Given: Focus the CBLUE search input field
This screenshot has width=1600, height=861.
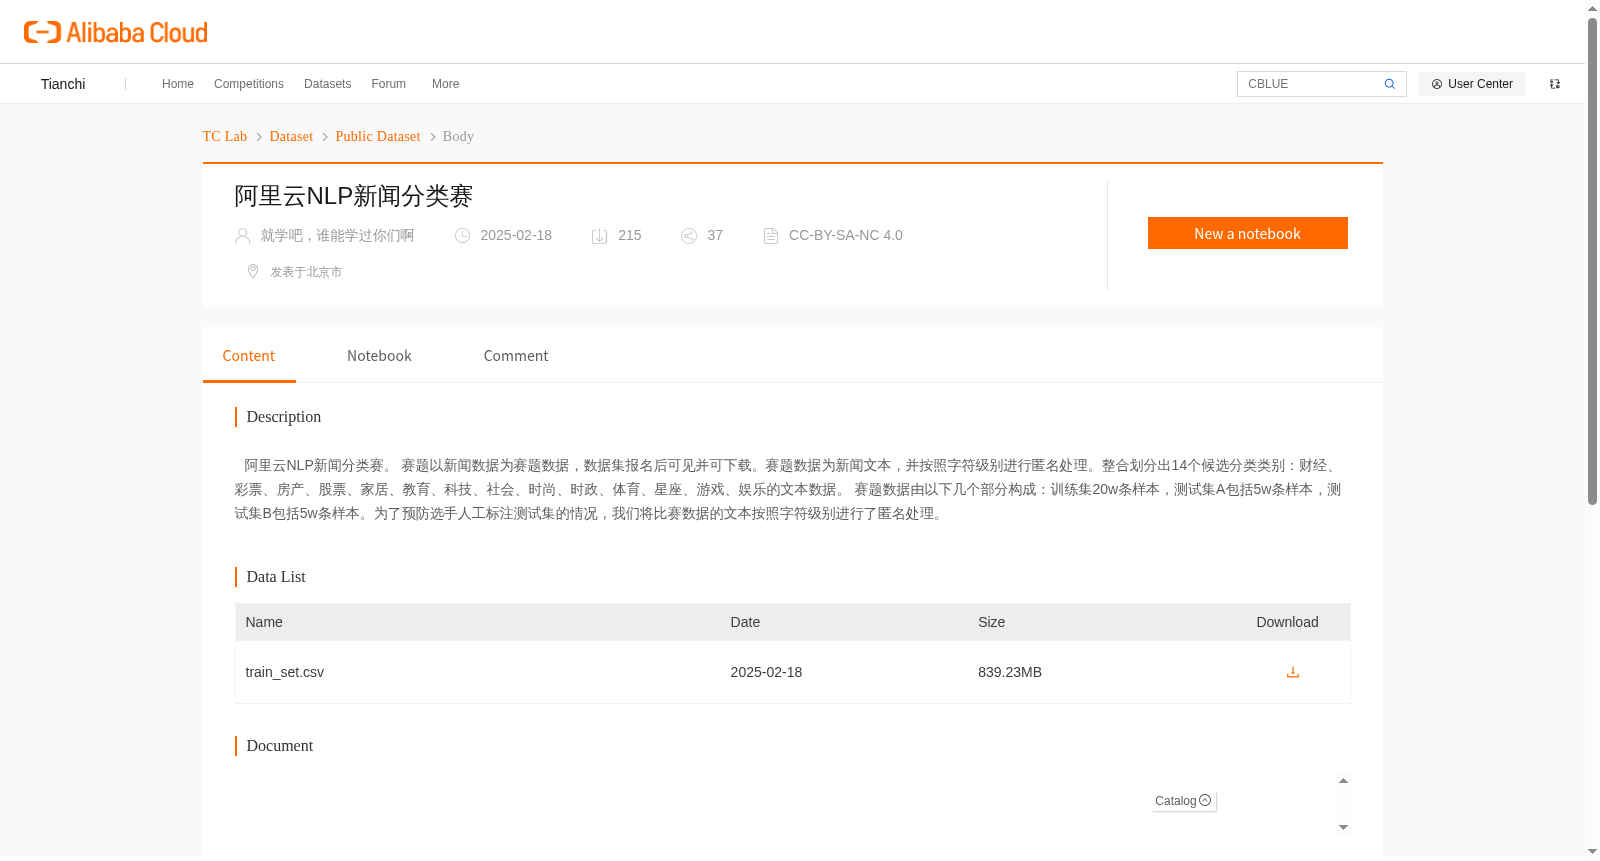Looking at the screenshot, I should [x=1310, y=84].
